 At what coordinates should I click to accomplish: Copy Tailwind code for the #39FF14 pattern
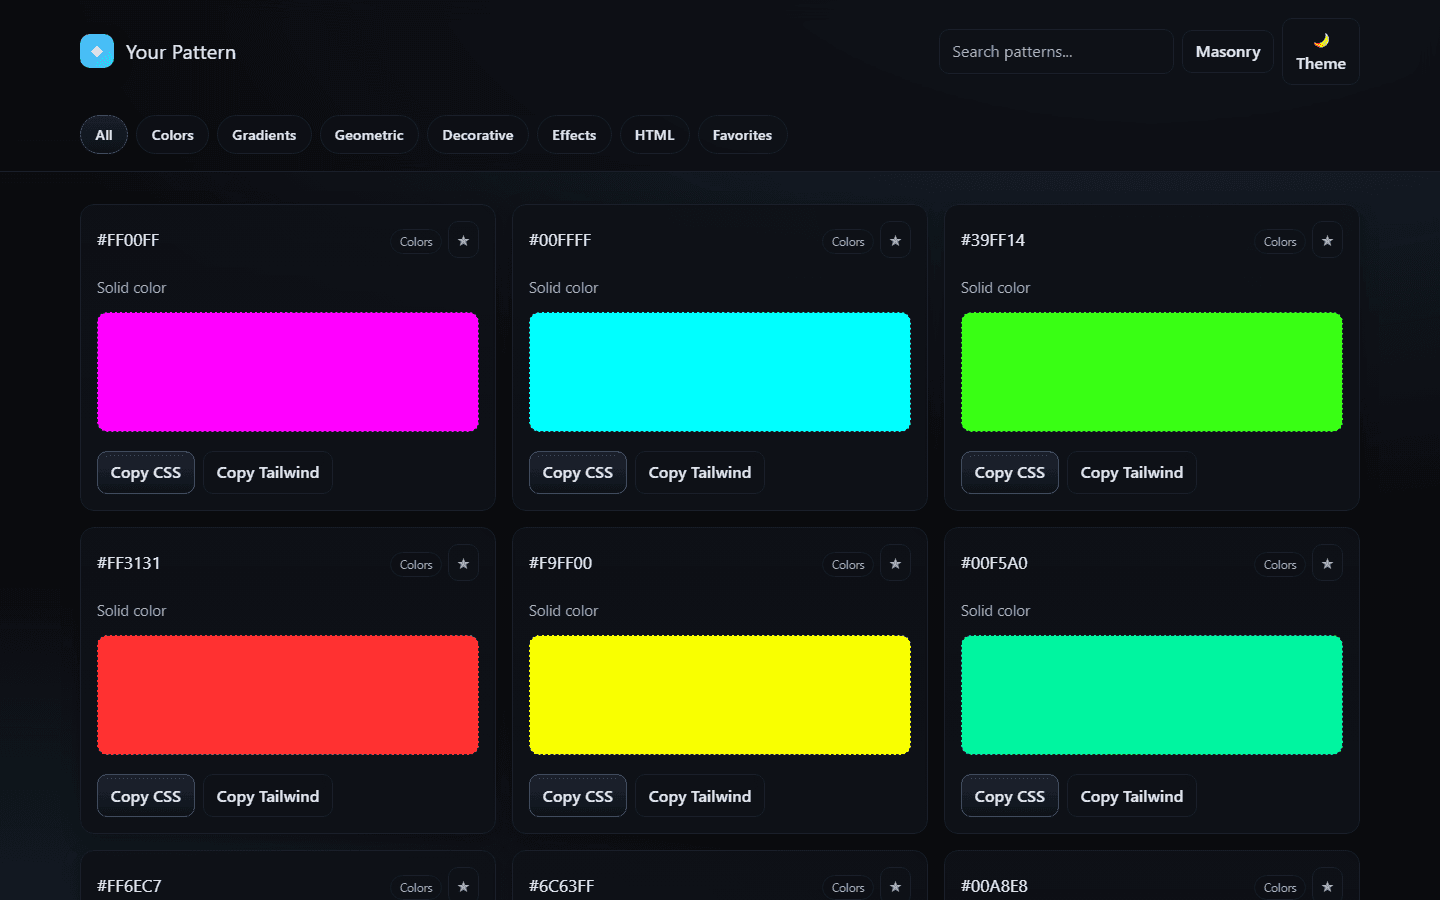[x=1131, y=472]
